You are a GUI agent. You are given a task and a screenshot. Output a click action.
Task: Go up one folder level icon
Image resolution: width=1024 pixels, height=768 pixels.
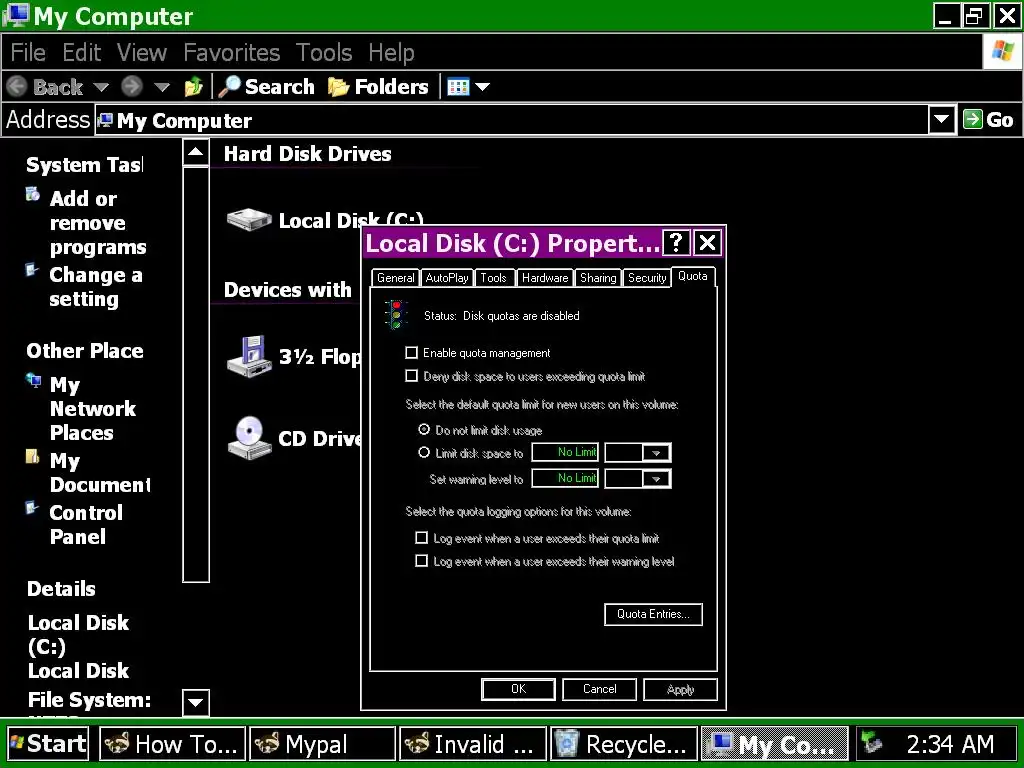point(193,86)
